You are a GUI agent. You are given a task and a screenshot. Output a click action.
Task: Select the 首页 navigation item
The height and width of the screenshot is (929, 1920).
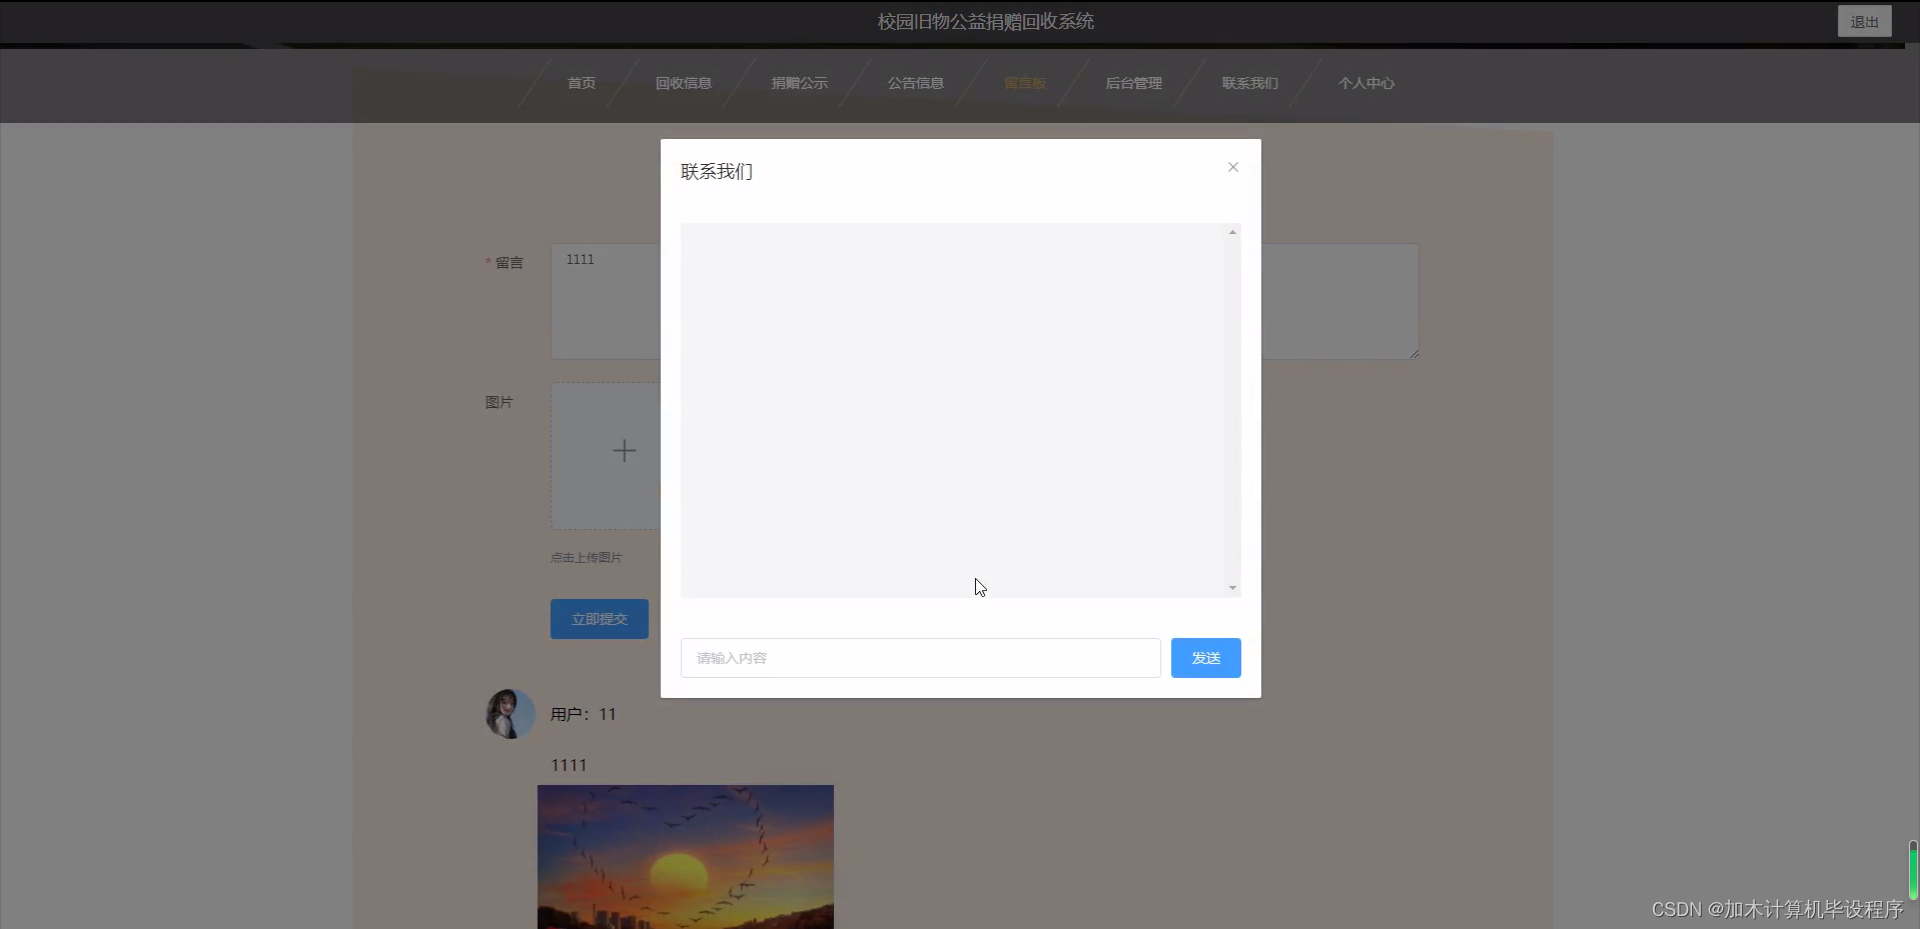(581, 83)
